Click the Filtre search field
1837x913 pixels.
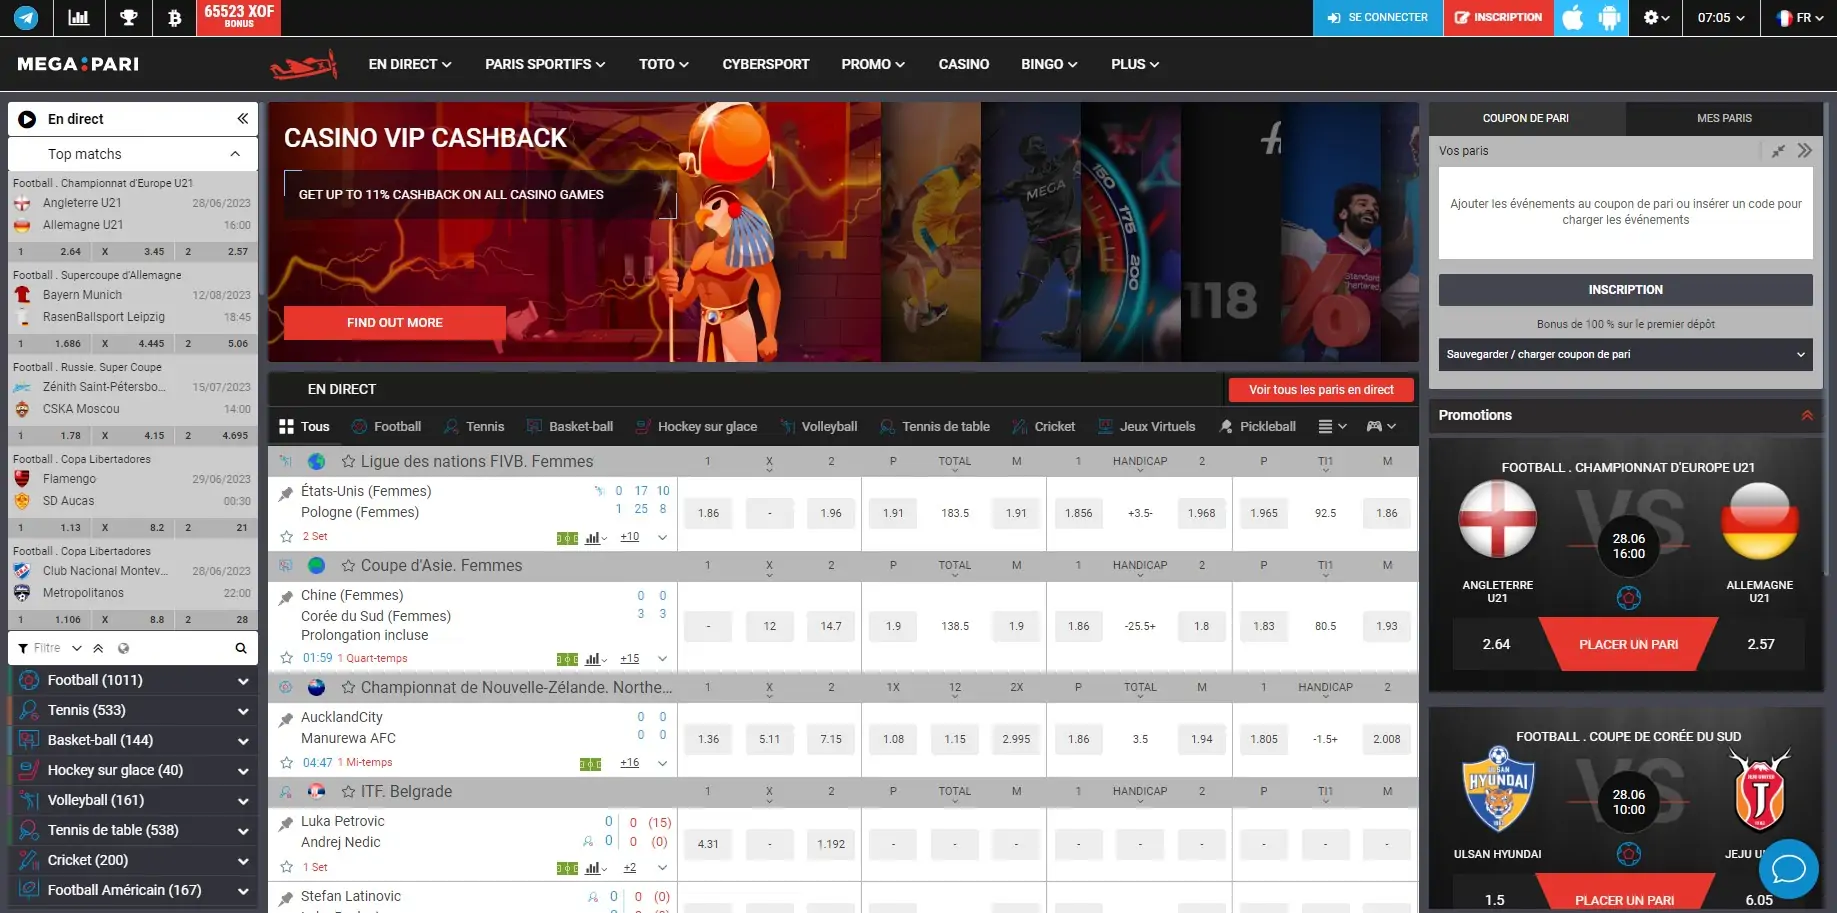click(47, 648)
